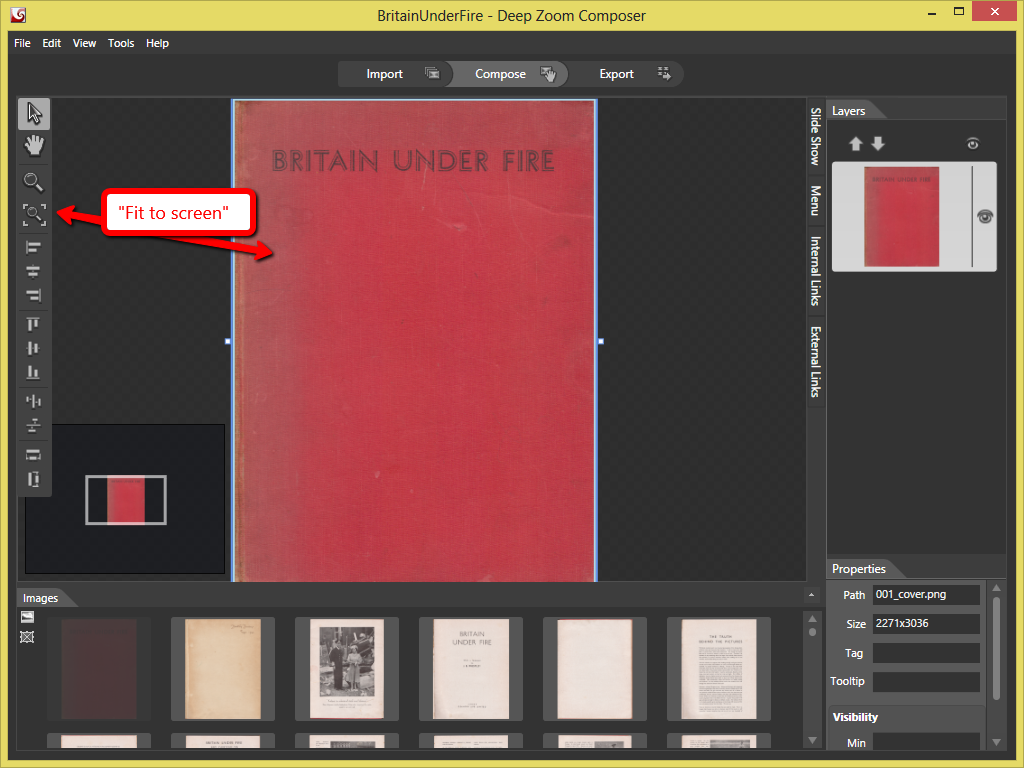The height and width of the screenshot is (768, 1024).
Task: Align selected images to vertical middles
Action: (x=33, y=348)
